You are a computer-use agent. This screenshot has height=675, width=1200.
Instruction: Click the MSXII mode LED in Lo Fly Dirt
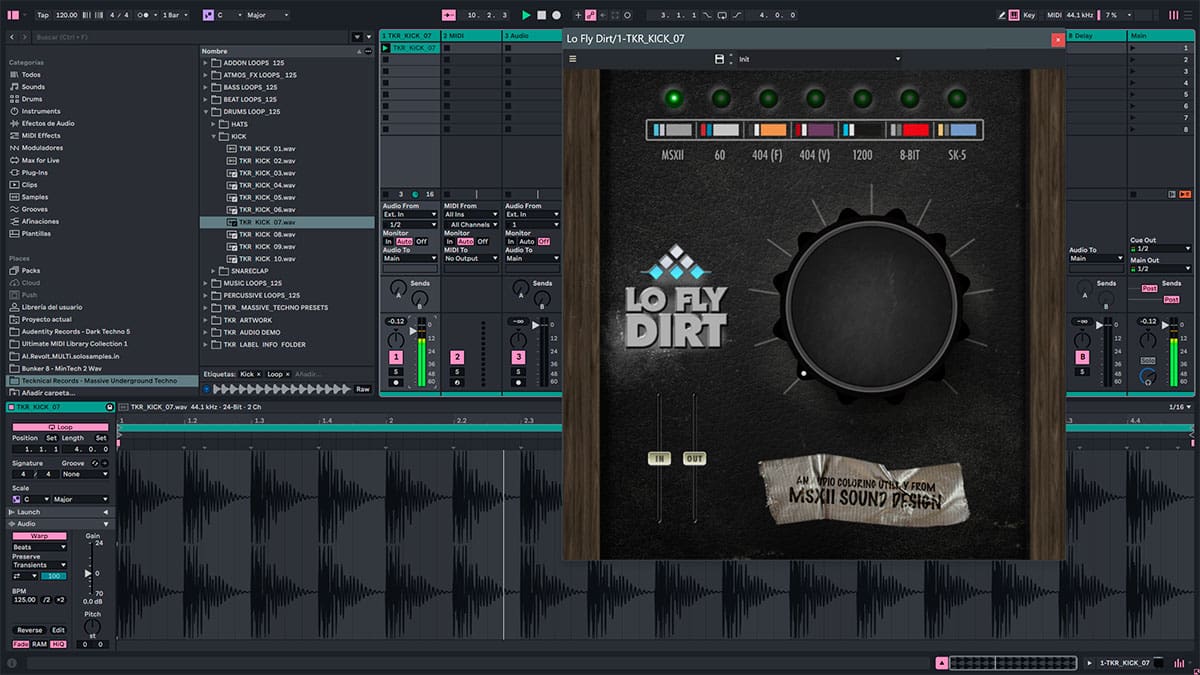coord(675,98)
